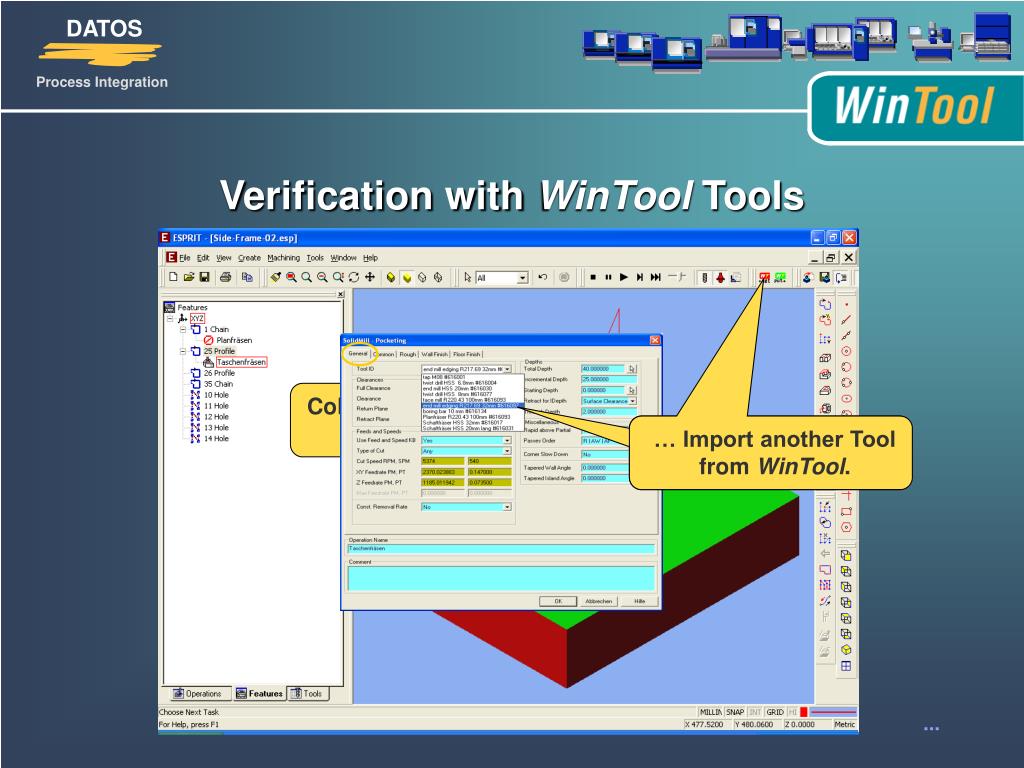Open the selection filter 'All' dropdown

[522, 278]
